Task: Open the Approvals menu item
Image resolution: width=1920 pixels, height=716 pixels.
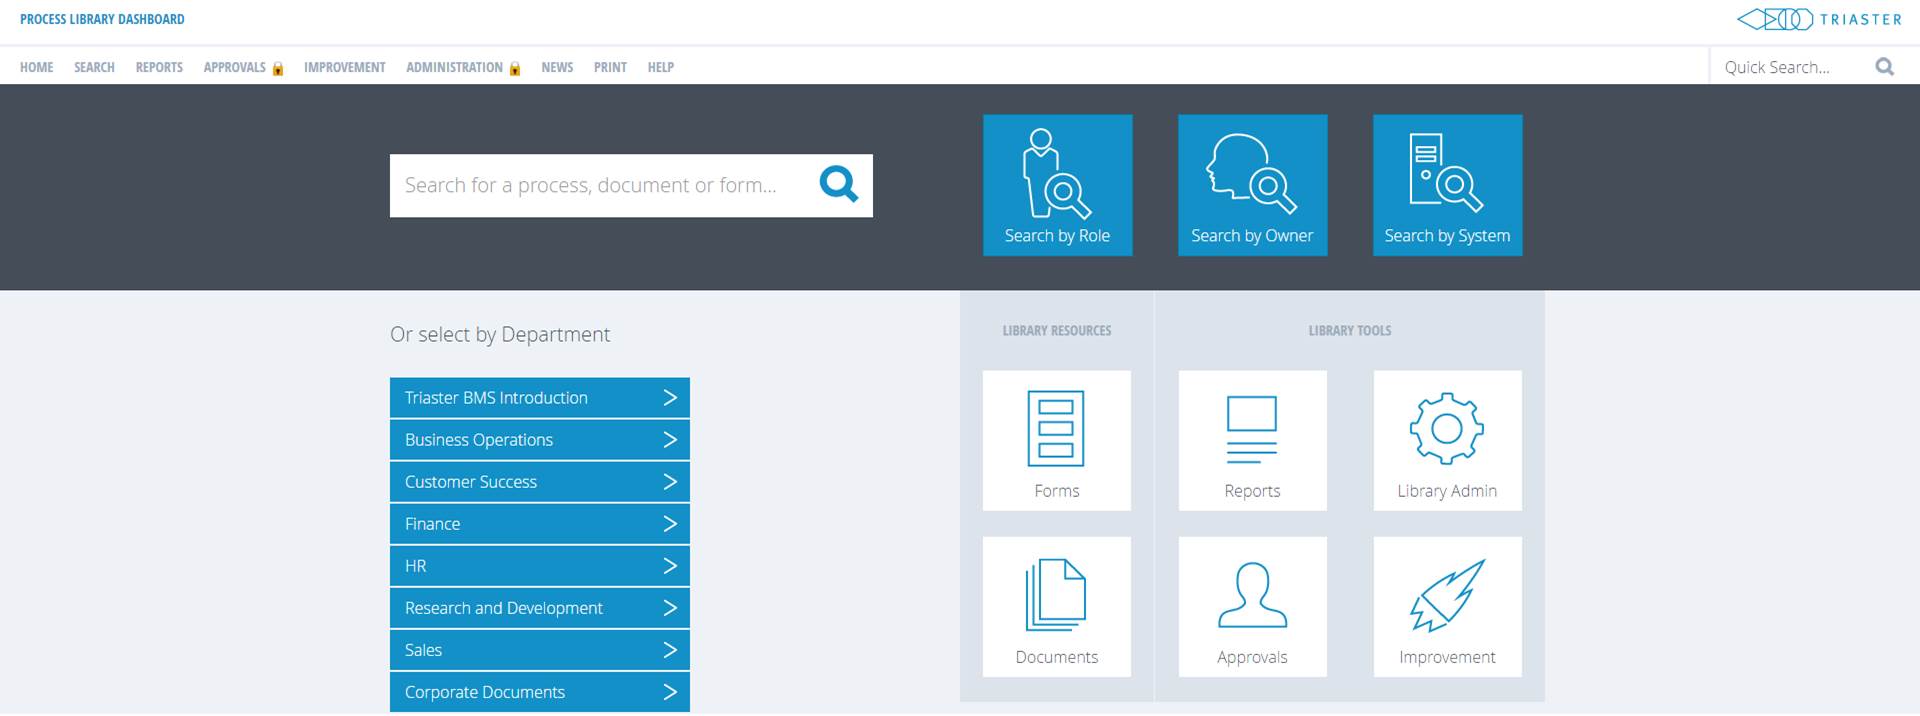Action: click(x=235, y=67)
